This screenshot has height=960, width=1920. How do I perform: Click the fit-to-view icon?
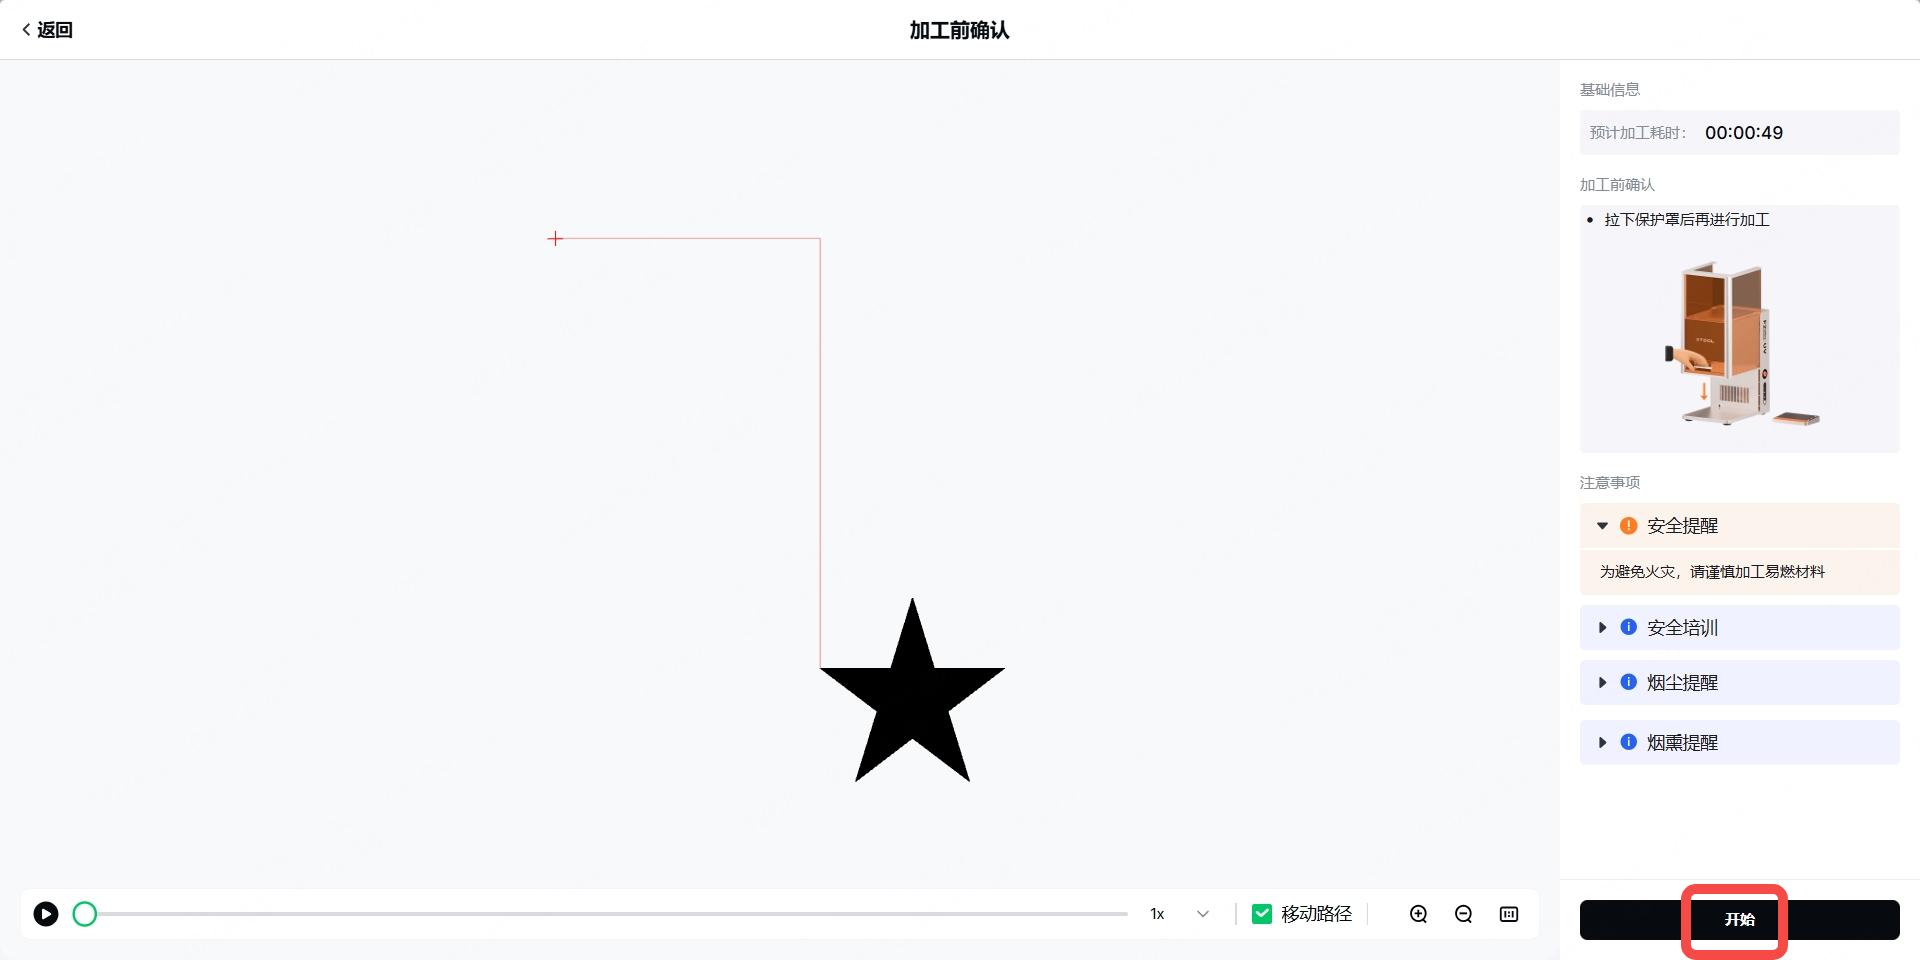pyautogui.click(x=1509, y=914)
